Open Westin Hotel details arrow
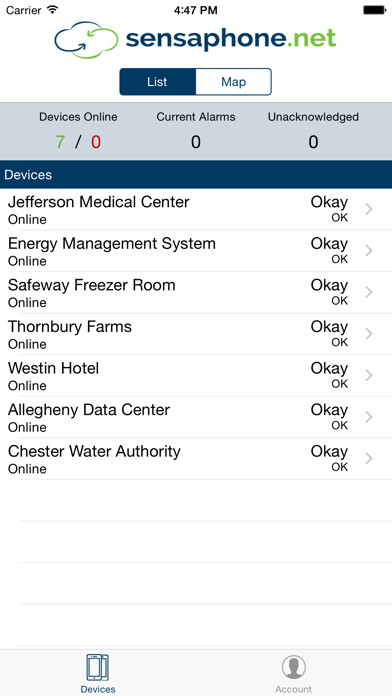Image resolution: width=392 pixels, height=696 pixels. [x=368, y=376]
